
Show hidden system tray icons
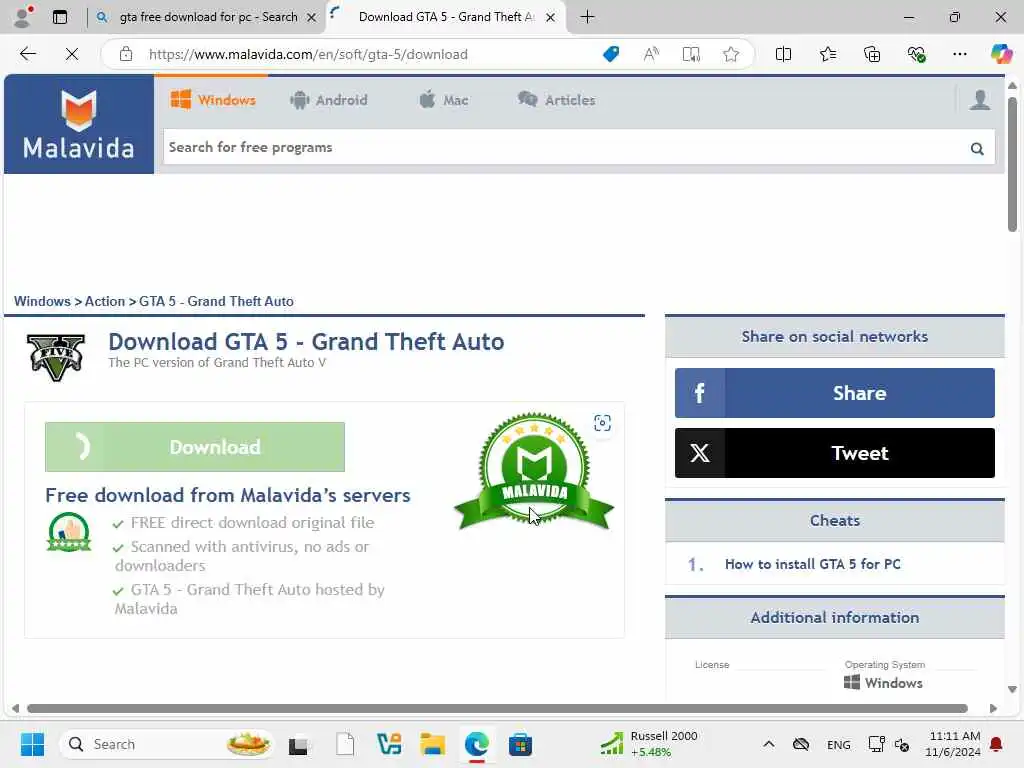(x=769, y=744)
